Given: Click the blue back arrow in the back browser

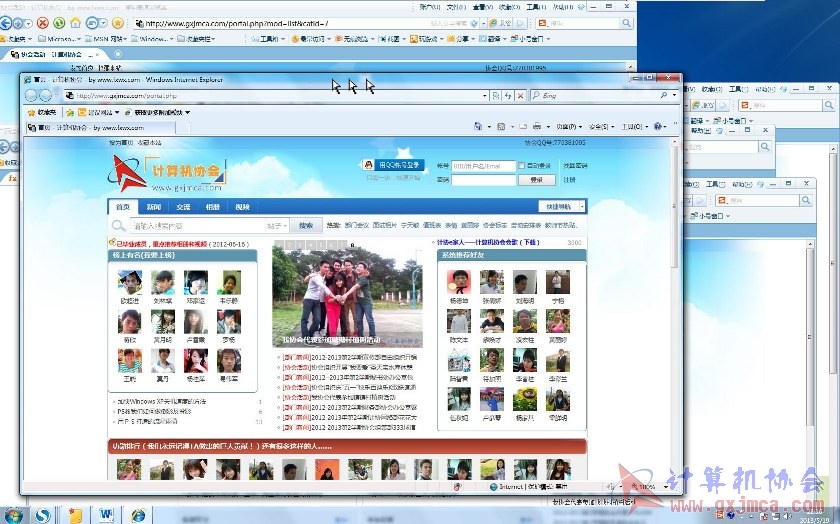Looking at the screenshot, I should pos(6,23).
